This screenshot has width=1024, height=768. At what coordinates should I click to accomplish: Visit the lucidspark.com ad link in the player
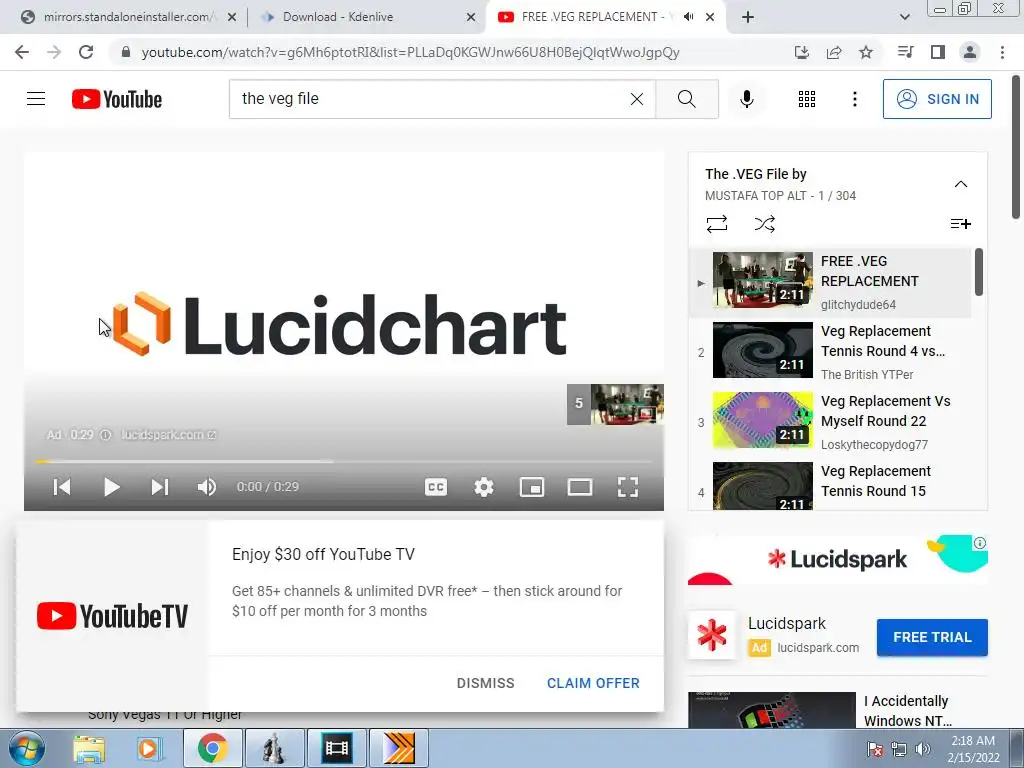point(168,434)
